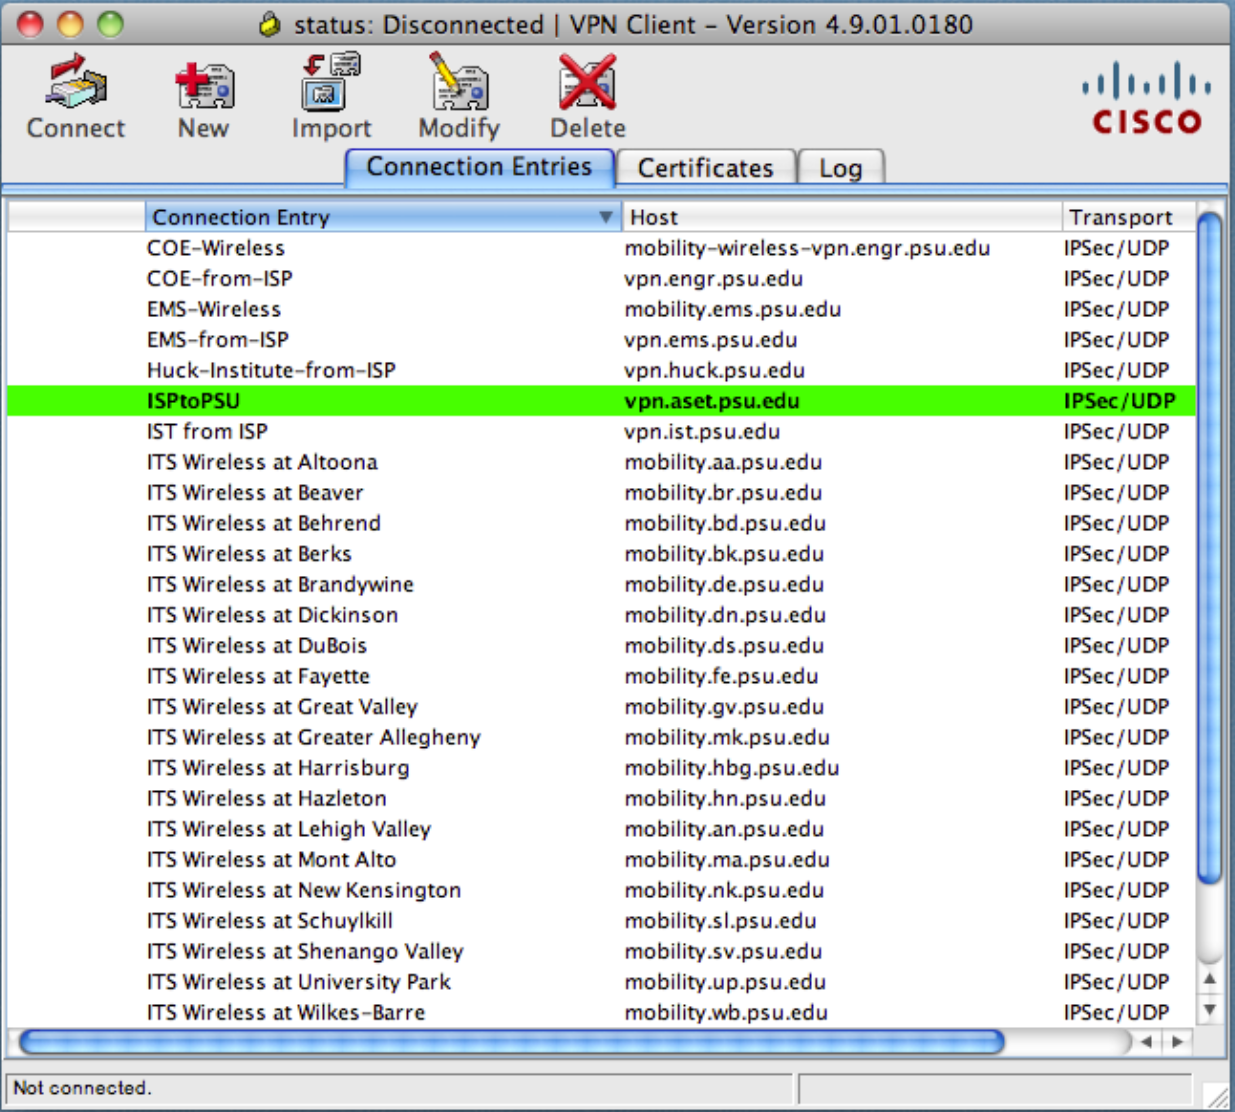1235x1112 pixels.
Task: Click the Not connected status text
Action: coord(82,1088)
